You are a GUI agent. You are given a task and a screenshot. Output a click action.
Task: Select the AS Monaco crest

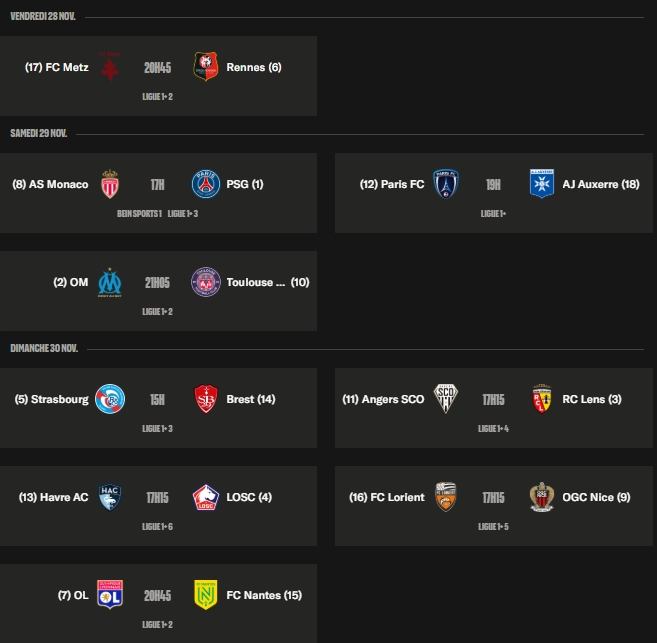coord(109,184)
